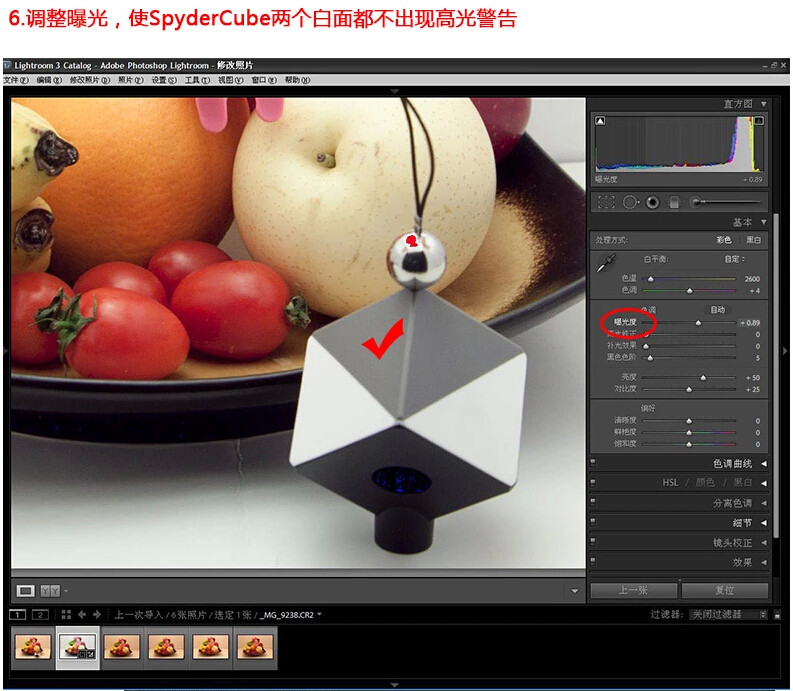Image resolution: width=793 pixels, height=691 pixels.
Task: Toggle highlight clipping indicator in histogram
Action: tap(759, 120)
